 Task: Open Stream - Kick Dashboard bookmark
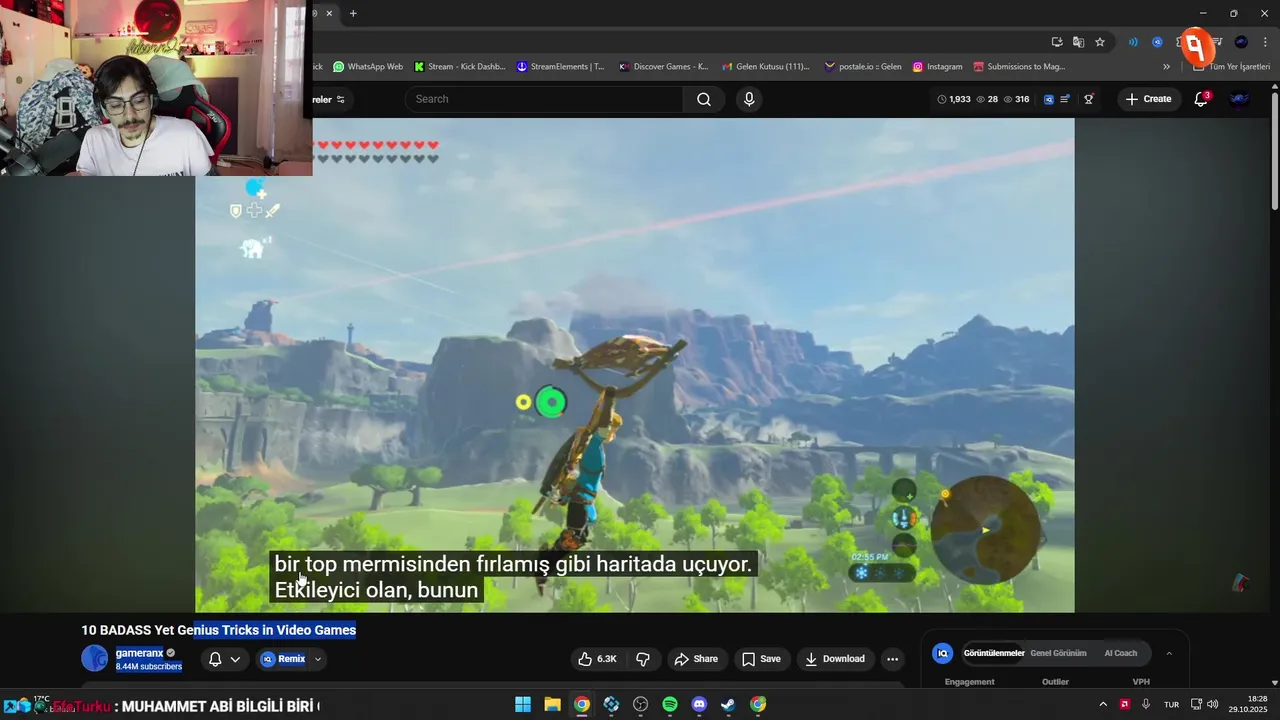[x=460, y=67]
